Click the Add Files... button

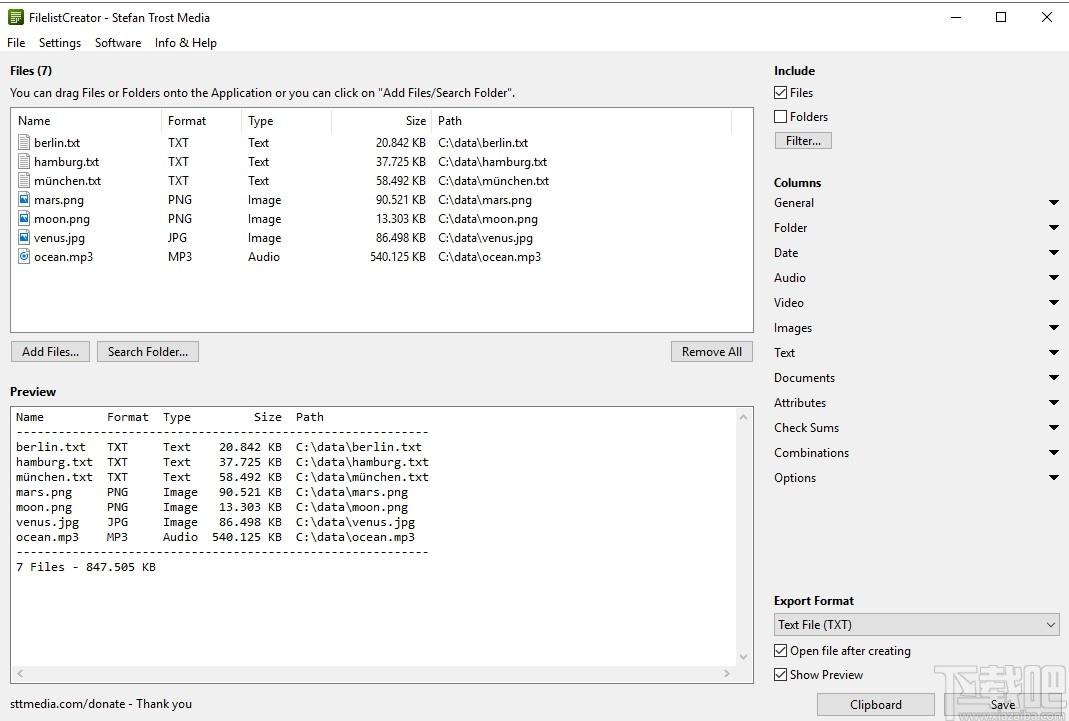point(50,352)
